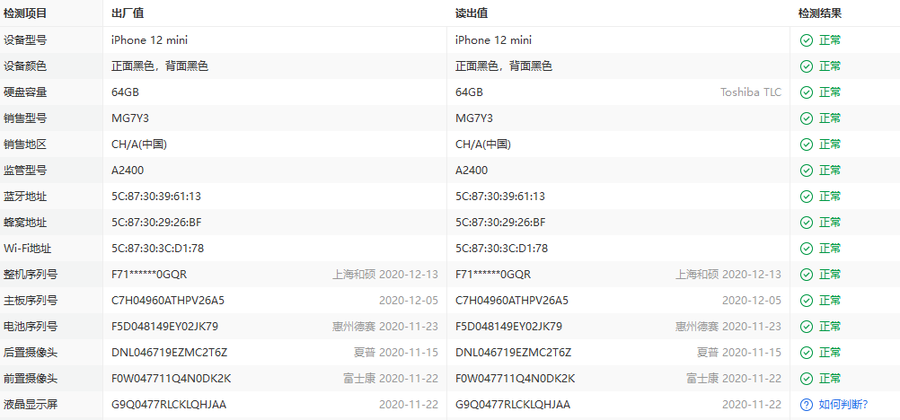Click read value CH/A(中国)
The height and width of the screenshot is (420, 900).
click(x=483, y=145)
